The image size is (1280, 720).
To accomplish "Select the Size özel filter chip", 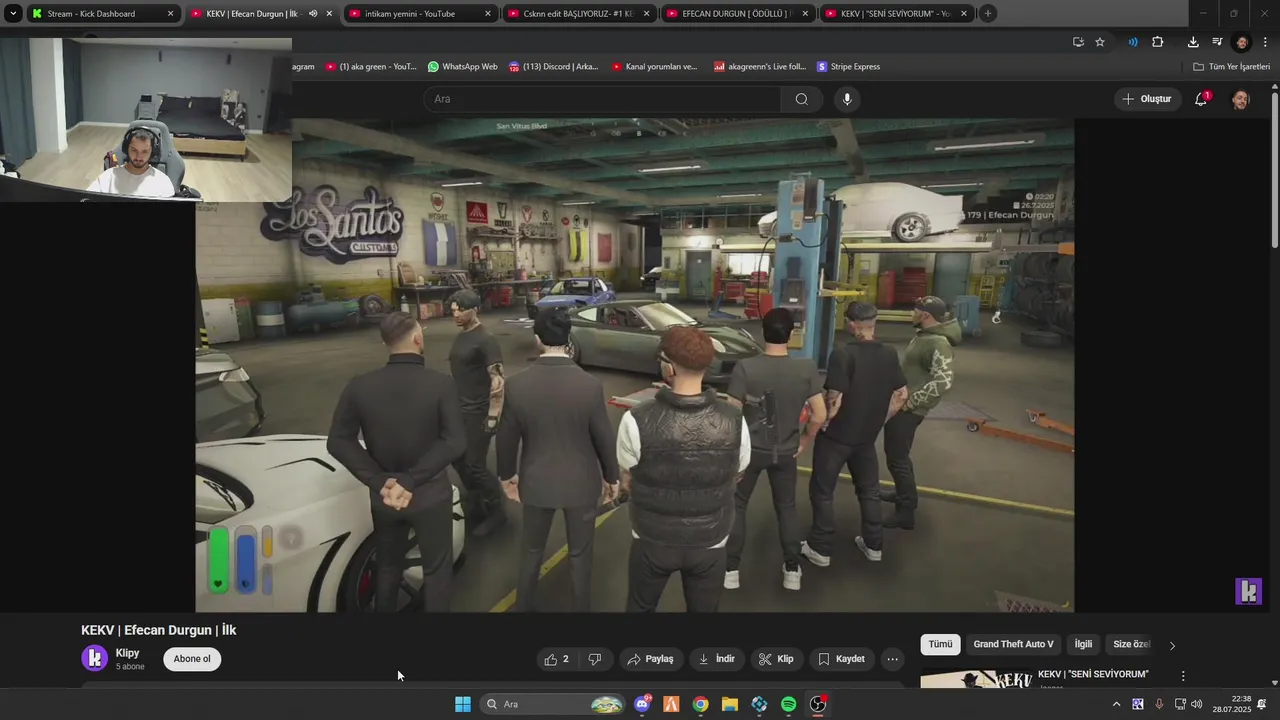I will point(1132,645).
